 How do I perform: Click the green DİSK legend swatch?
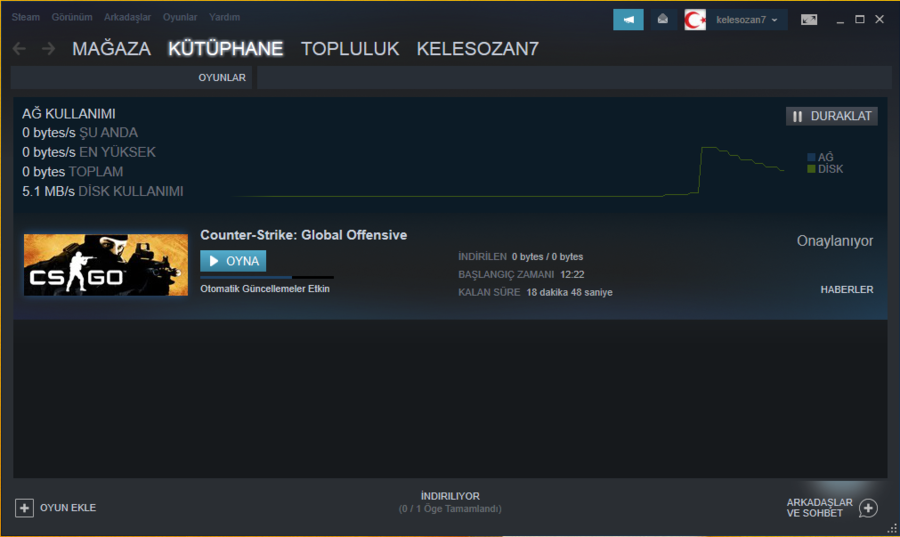[x=811, y=169]
